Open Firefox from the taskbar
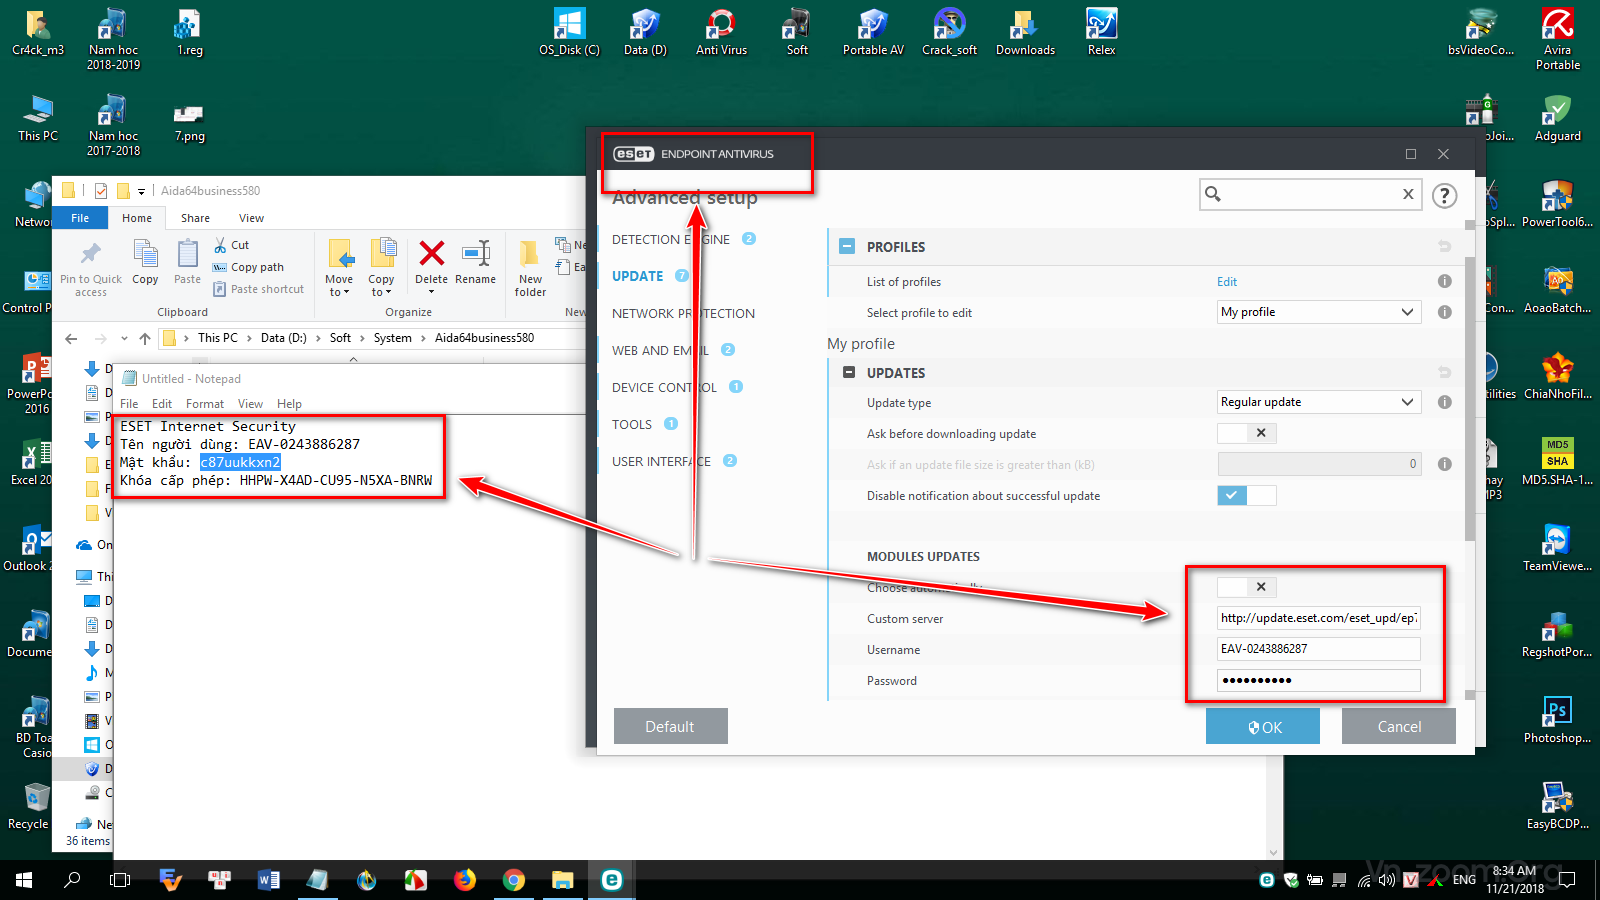The width and height of the screenshot is (1600, 900). click(x=465, y=880)
